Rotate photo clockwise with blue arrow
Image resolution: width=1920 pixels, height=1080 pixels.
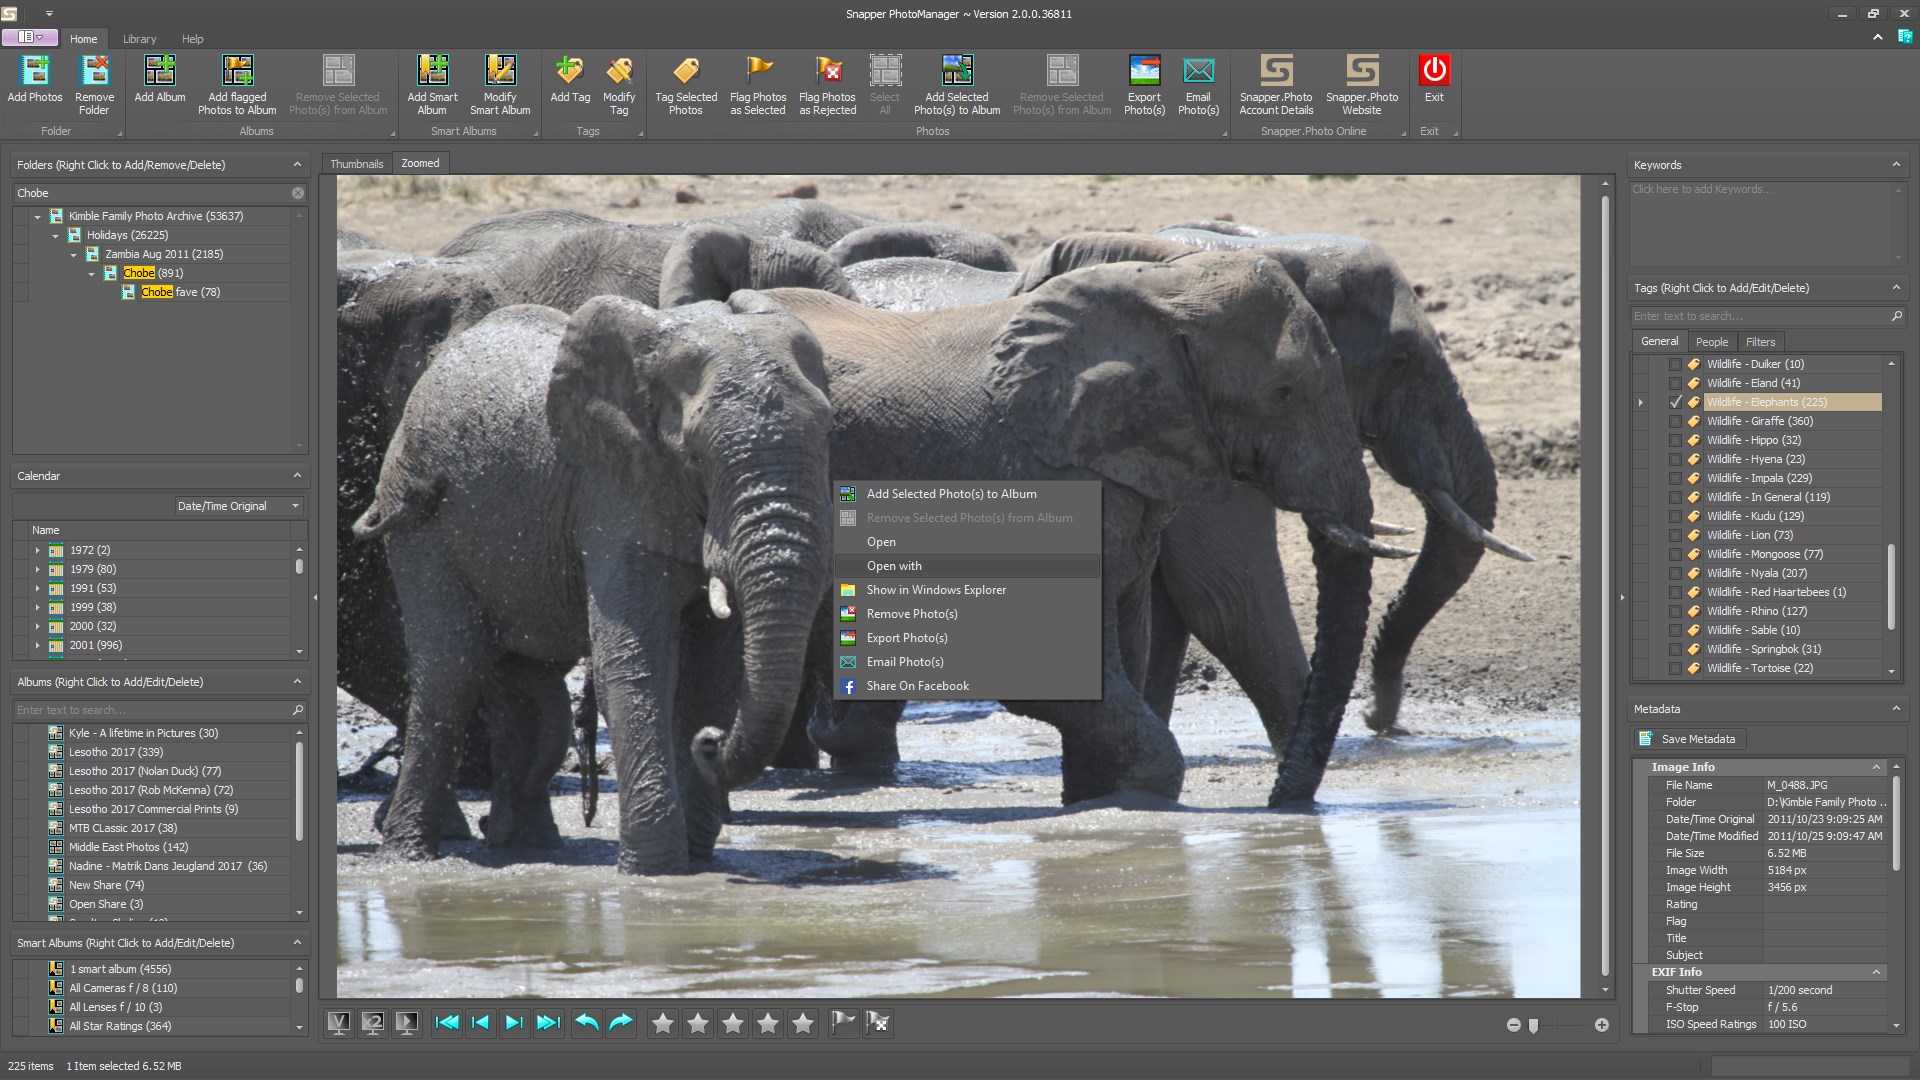(x=621, y=1022)
